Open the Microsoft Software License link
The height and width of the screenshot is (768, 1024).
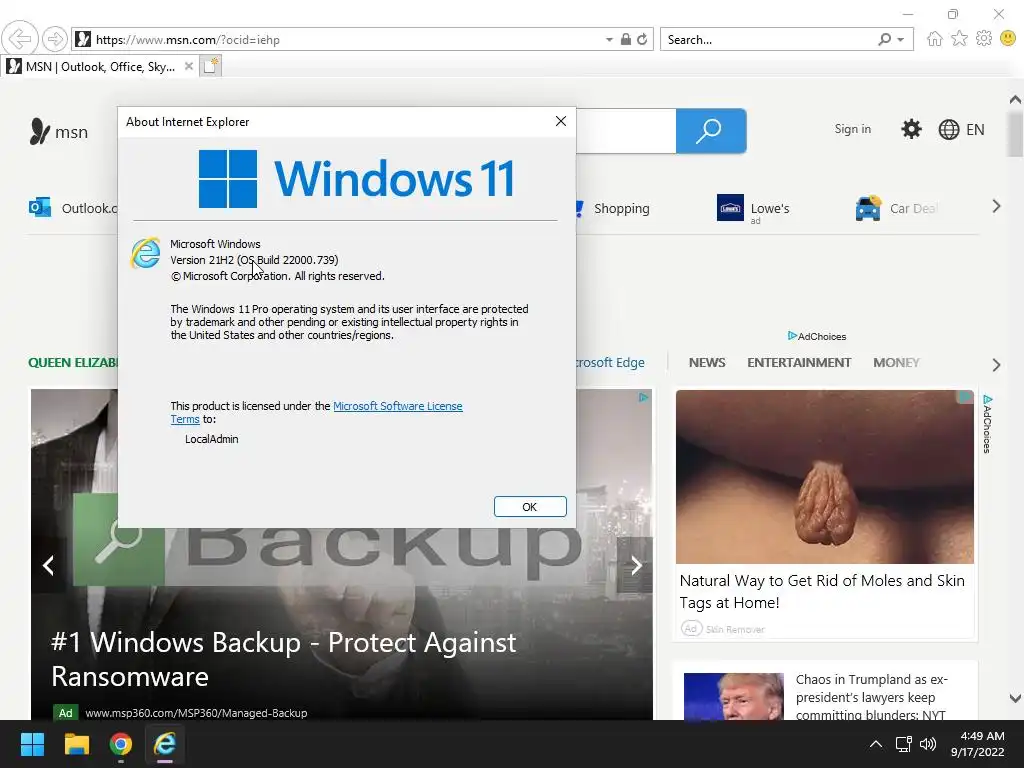398,406
